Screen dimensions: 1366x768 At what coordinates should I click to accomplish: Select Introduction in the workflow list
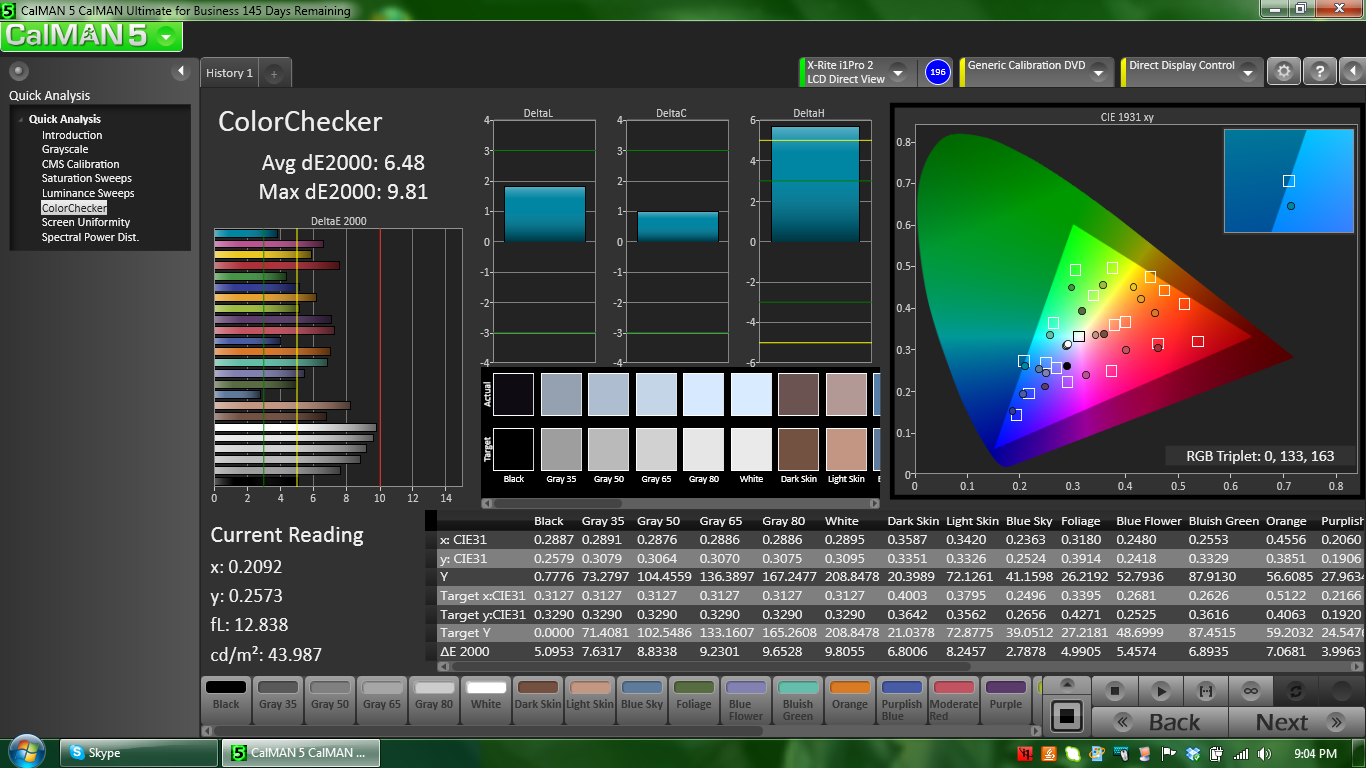pos(72,135)
